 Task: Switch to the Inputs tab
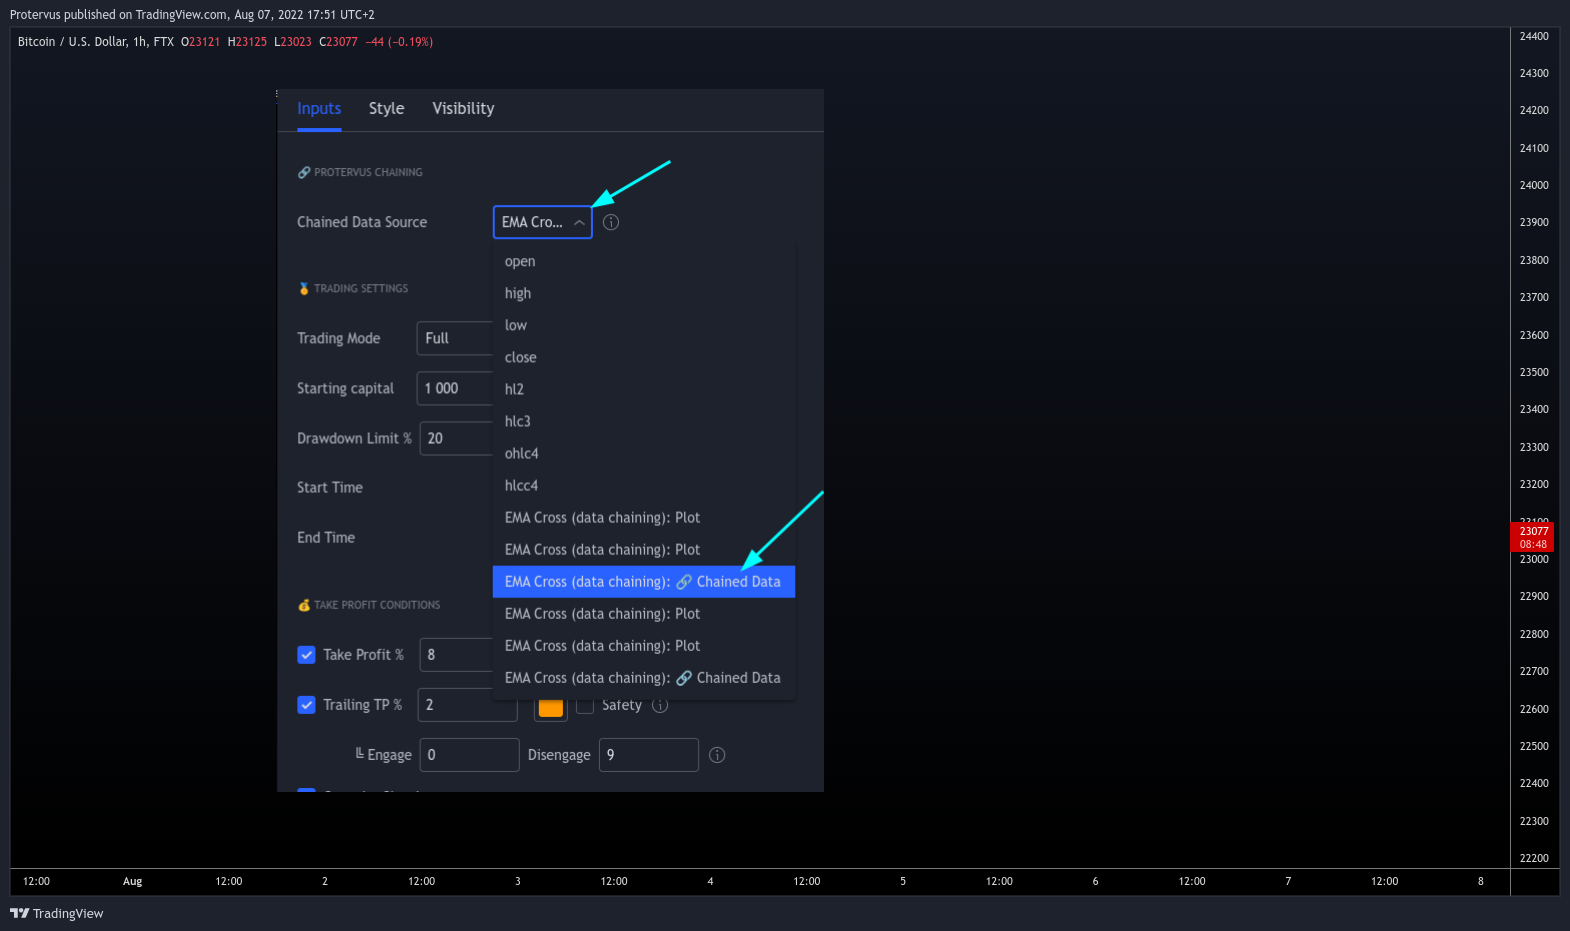click(x=319, y=109)
